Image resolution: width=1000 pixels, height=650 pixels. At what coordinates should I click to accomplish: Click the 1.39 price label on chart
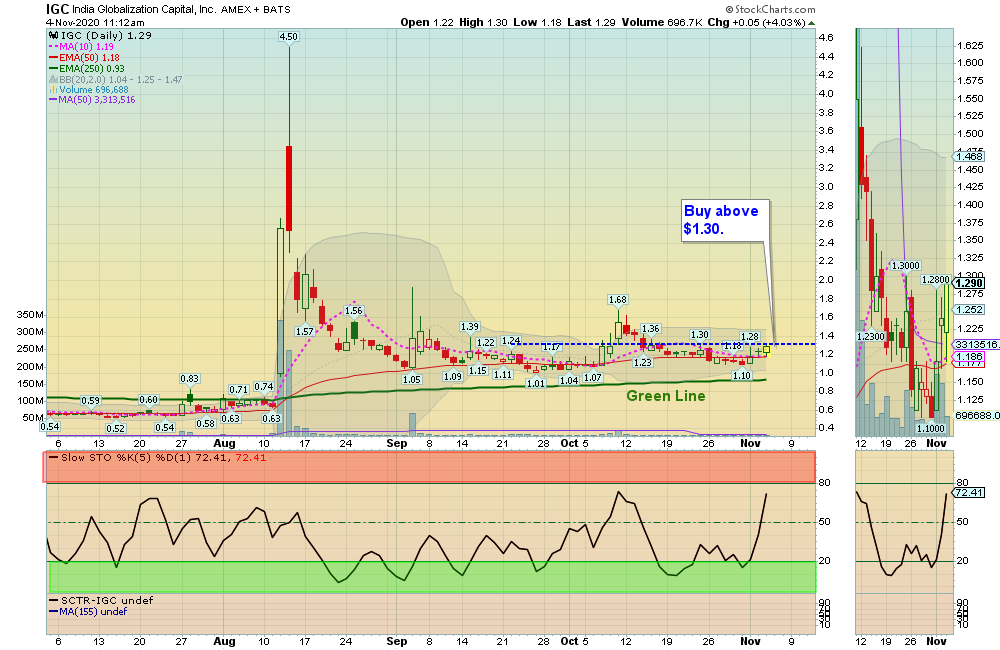coord(469,327)
